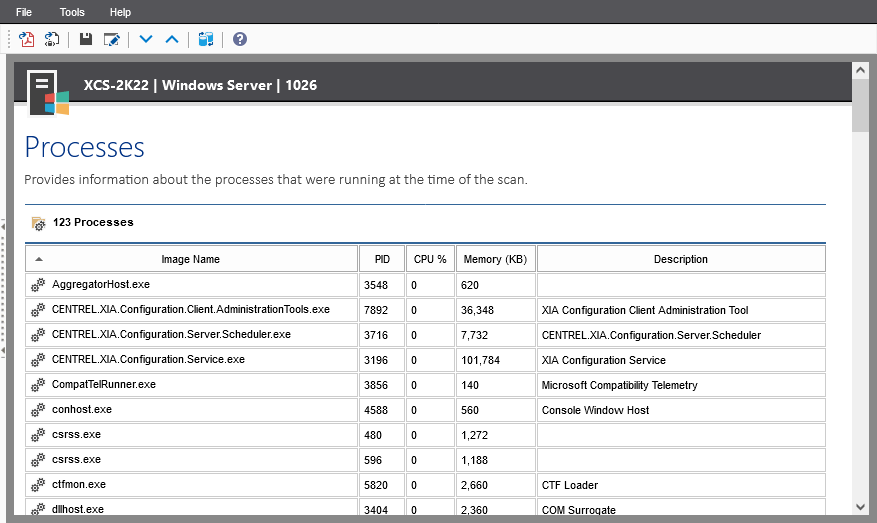The height and width of the screenshot is (523, 877).
Task: Click the up chevron toolbar icon
Action: [172, 39]
